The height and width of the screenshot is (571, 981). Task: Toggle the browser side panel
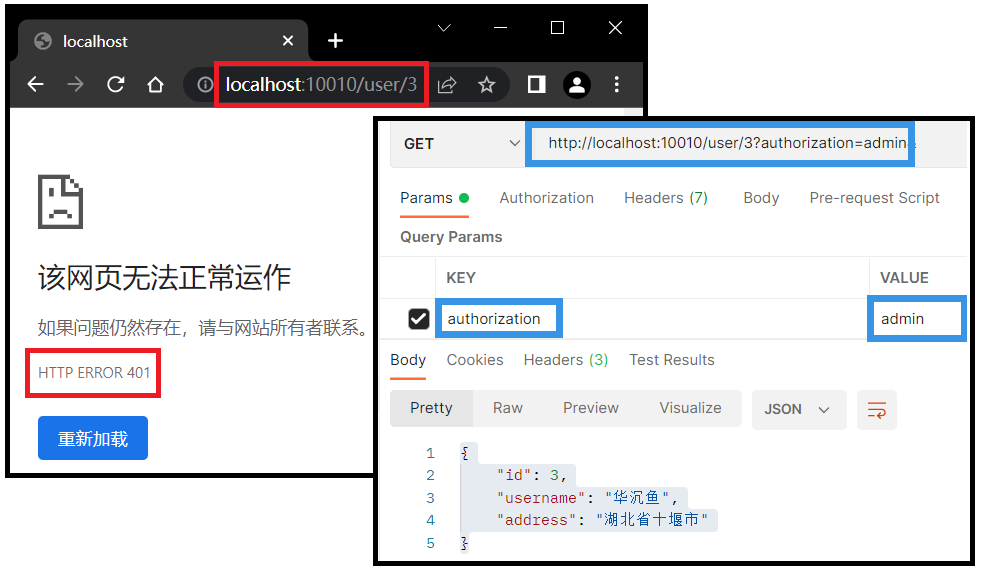536,84
